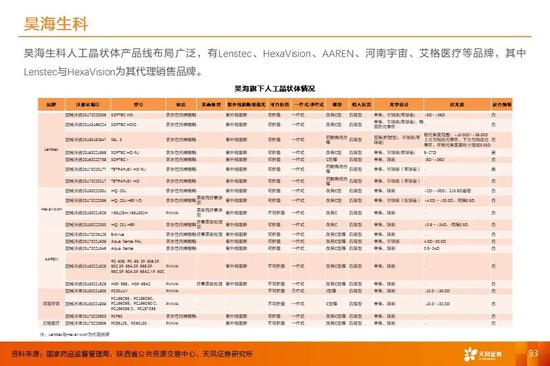Click the 材质 column header
The image size is (550, 366).
(x=181, y=105)
